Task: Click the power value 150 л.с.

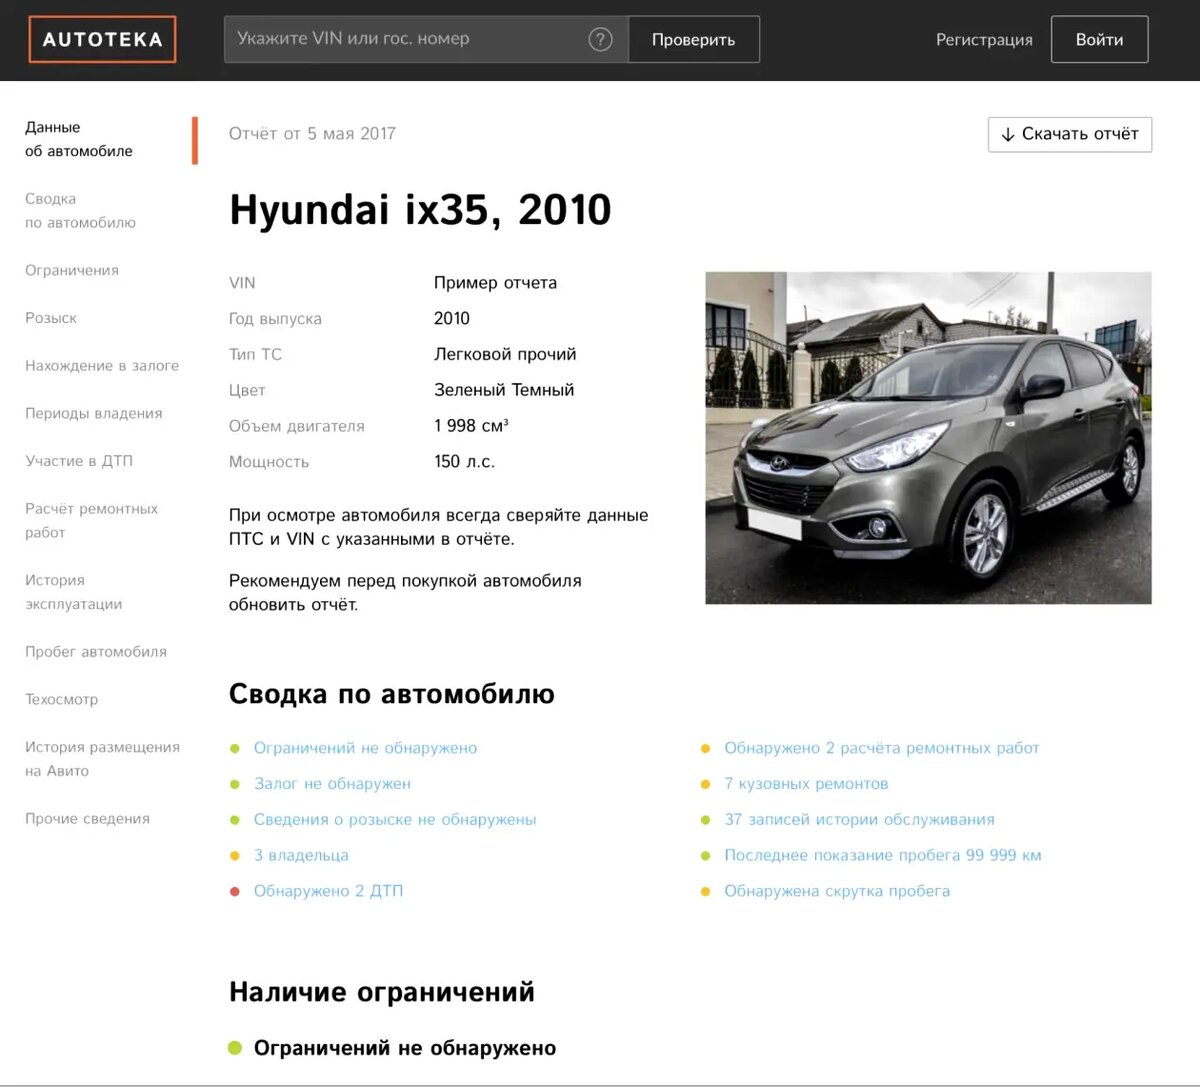Action: [464, 462]
